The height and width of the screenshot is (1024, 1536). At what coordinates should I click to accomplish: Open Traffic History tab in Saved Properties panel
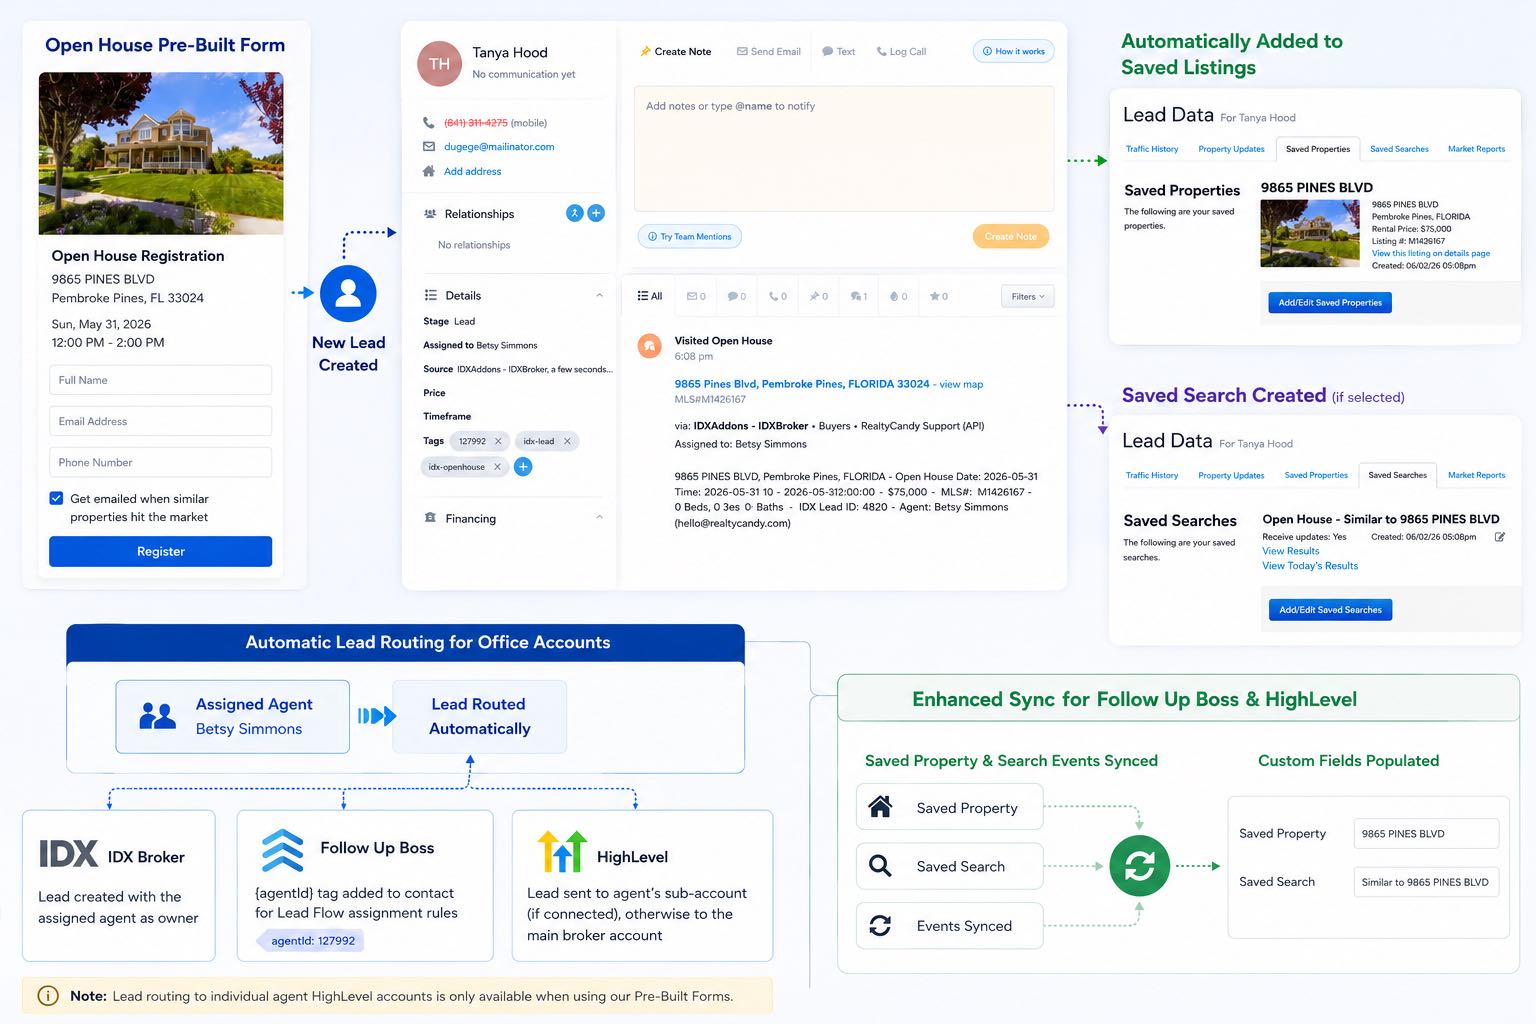click(x=1152, y=149)
